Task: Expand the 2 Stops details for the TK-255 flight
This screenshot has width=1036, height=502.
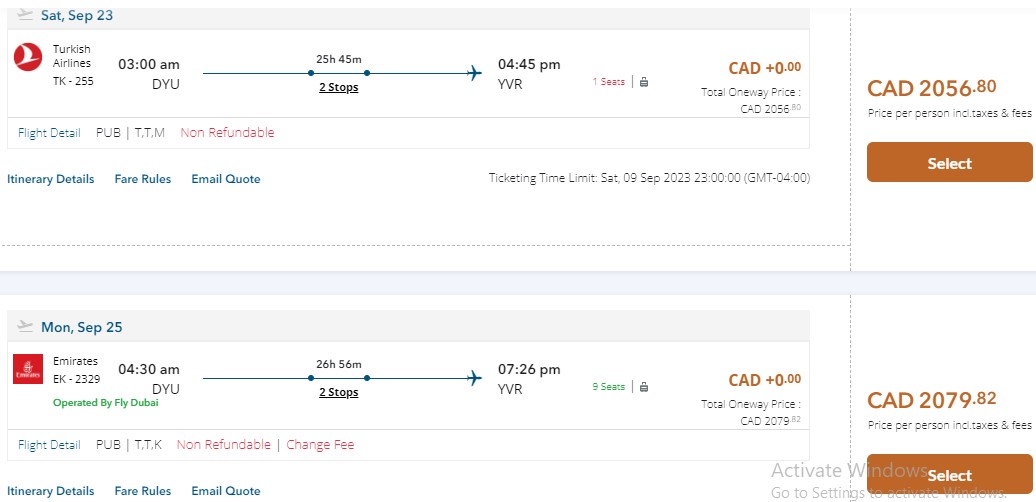Action: coord(338,87)
